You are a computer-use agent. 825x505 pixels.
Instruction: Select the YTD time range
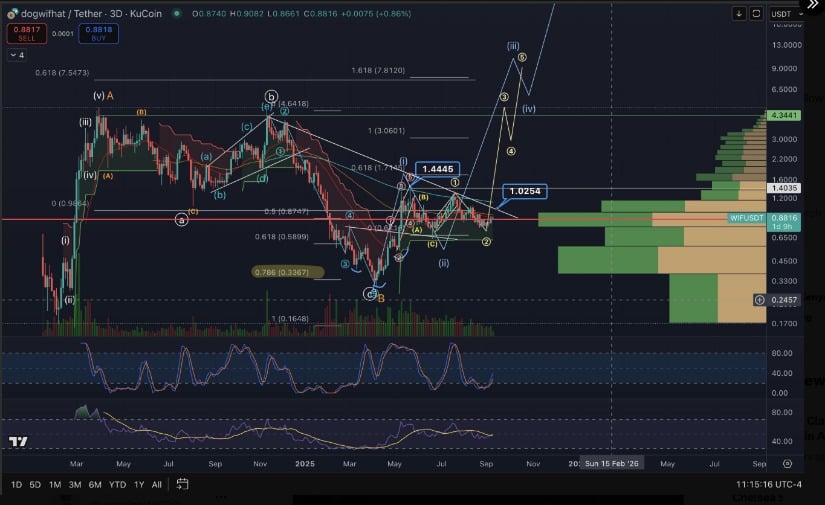pos(117,484)
